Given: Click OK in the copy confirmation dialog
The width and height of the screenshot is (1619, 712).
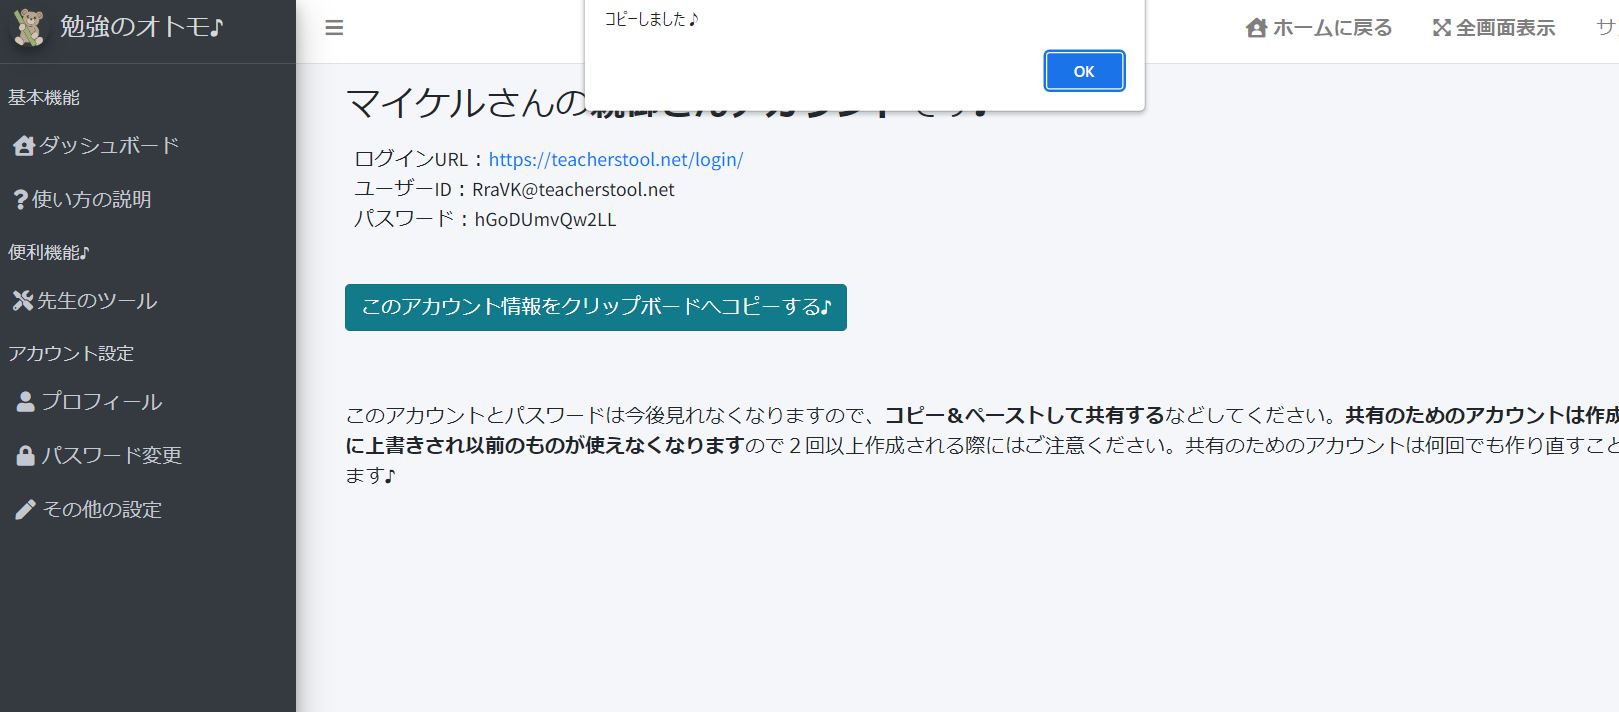Looking at the screenshot, I should tap(1084, 71).
